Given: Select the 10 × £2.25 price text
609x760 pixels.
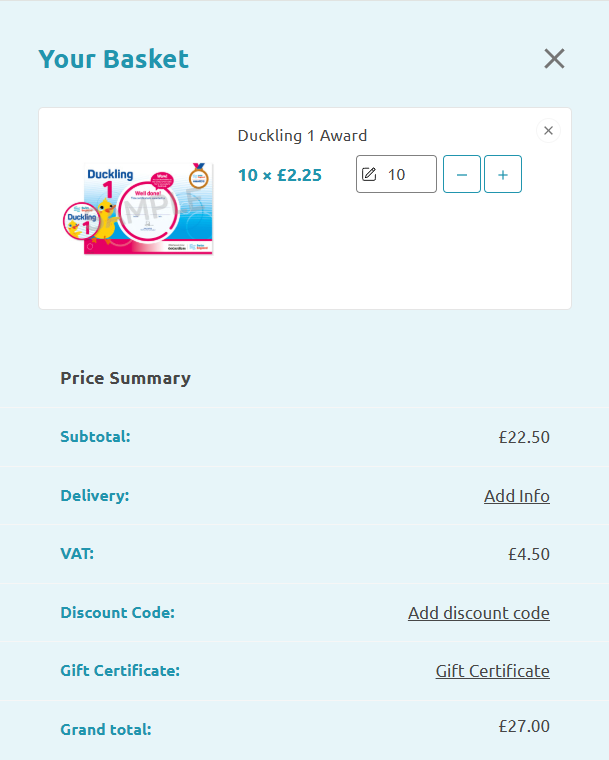Looking at the screenshot, I should pyautogui.click(x=280, y=175).
